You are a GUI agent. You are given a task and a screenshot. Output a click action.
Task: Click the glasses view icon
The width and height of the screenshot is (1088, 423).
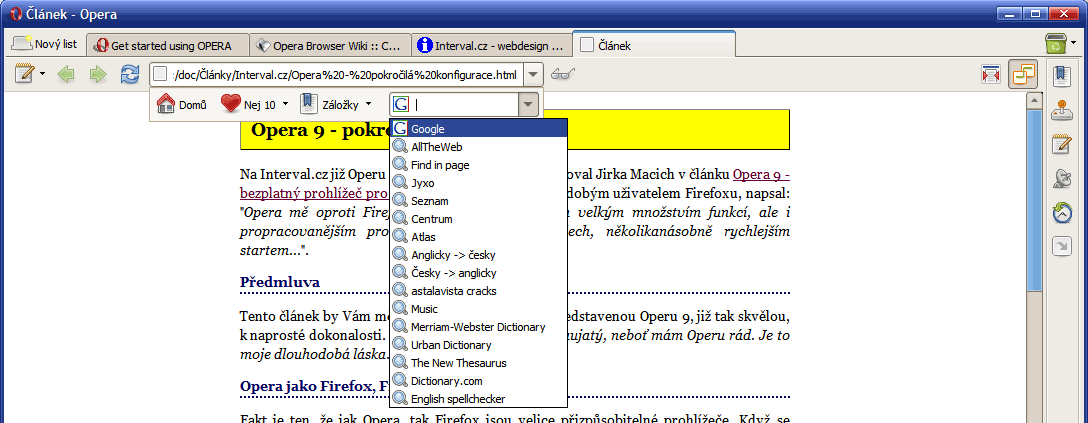tap(563, 74)
